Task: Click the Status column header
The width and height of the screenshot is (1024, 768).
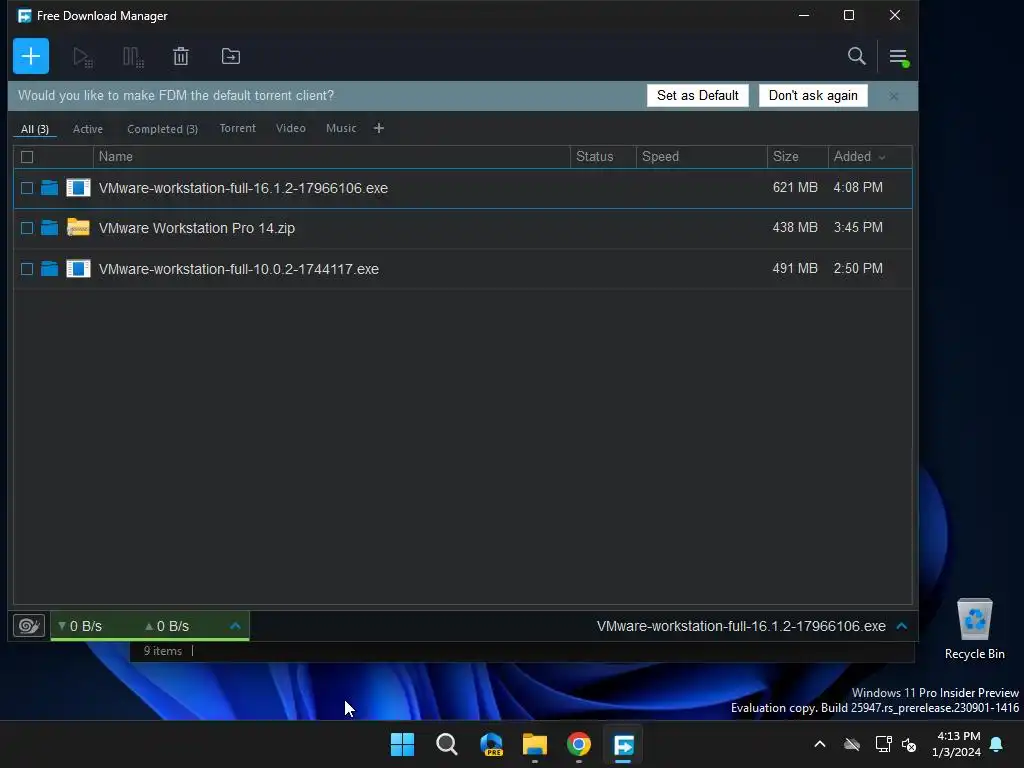Action: click(603, 157)
